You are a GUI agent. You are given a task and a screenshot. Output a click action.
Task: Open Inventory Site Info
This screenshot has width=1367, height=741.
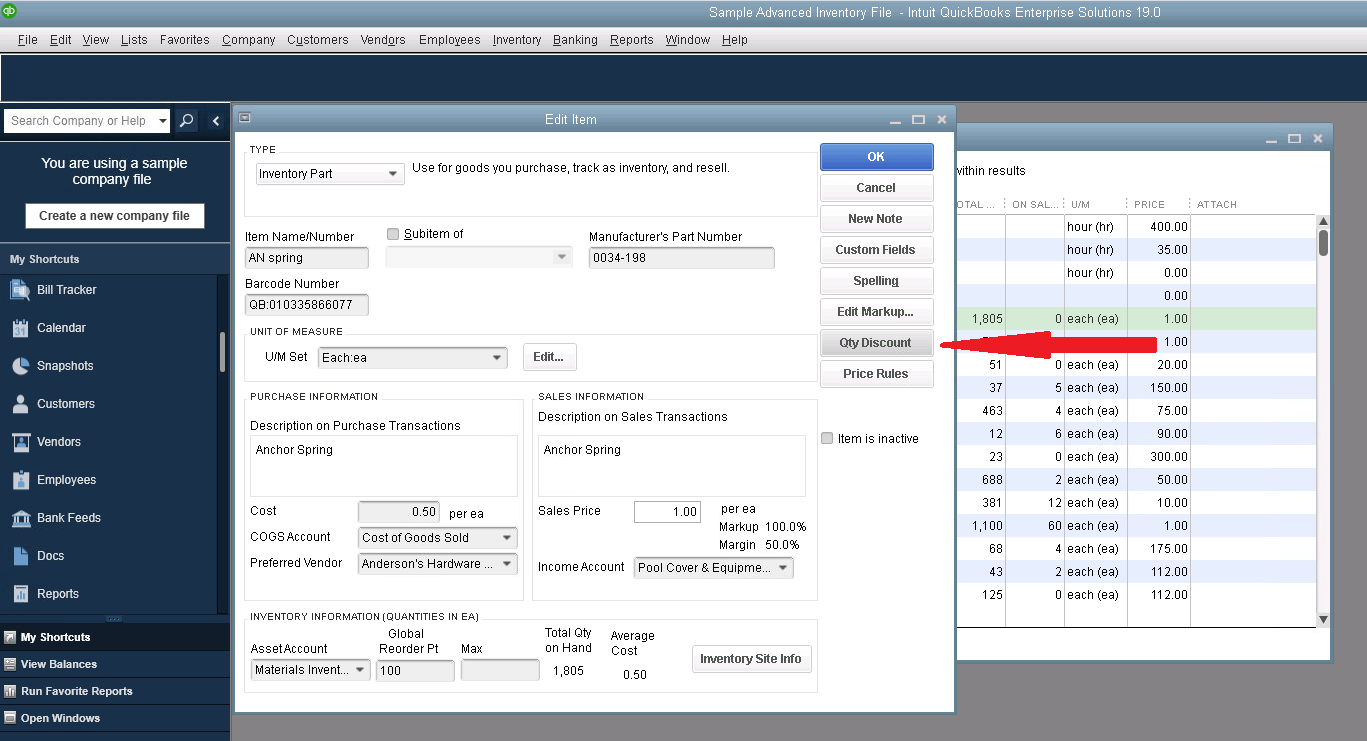pos(751,659)
